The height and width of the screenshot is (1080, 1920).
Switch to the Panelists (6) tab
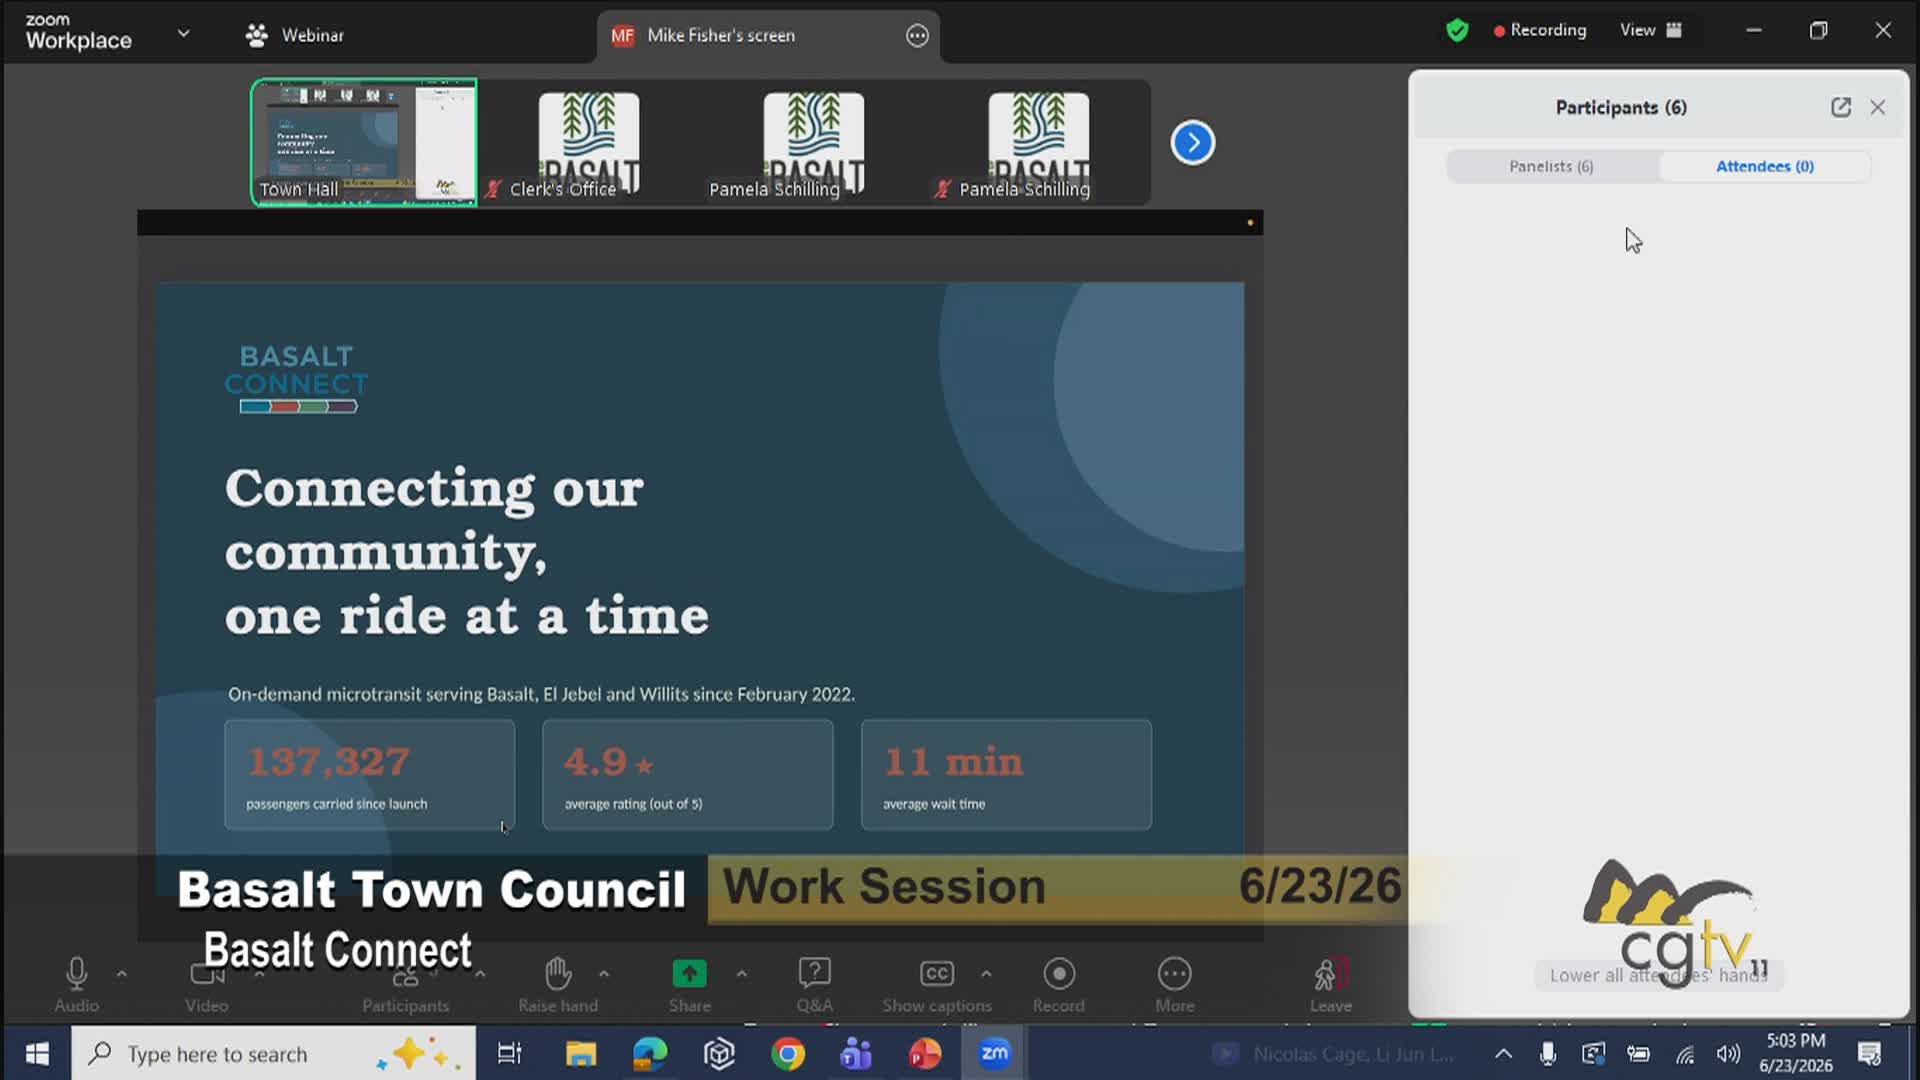(1551, 166)
